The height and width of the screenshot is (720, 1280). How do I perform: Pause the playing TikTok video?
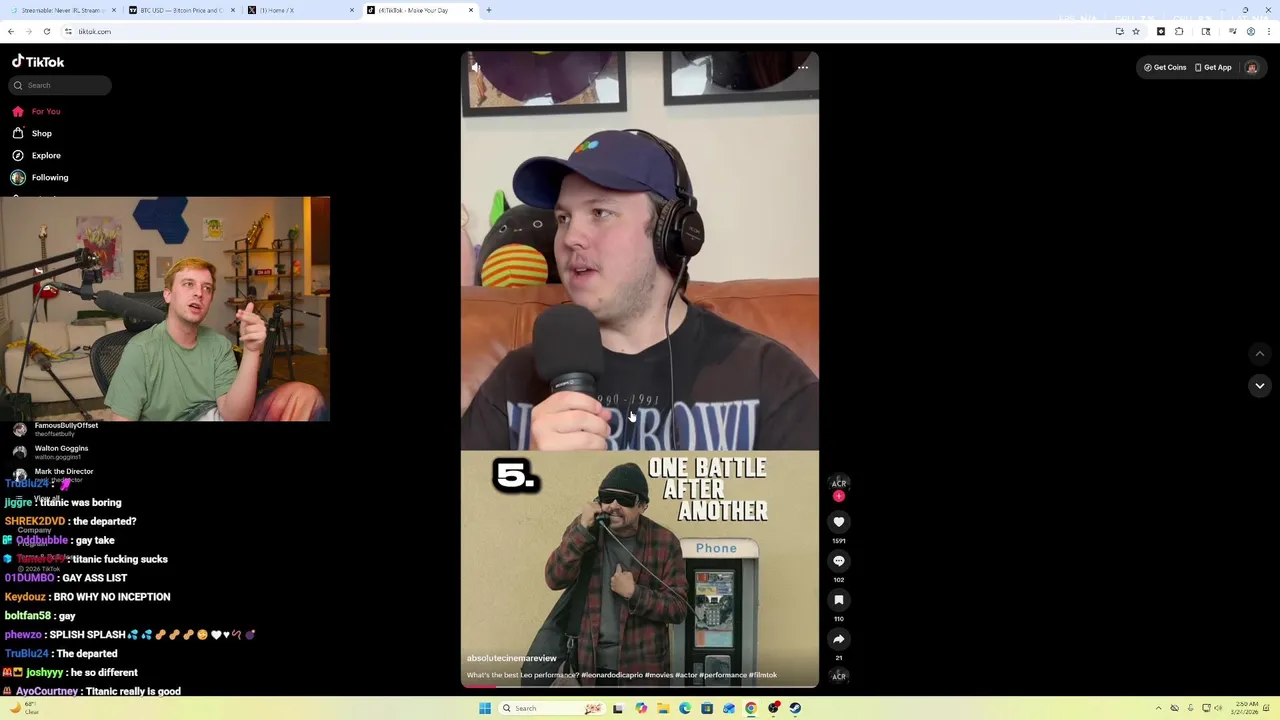point(640,370)
